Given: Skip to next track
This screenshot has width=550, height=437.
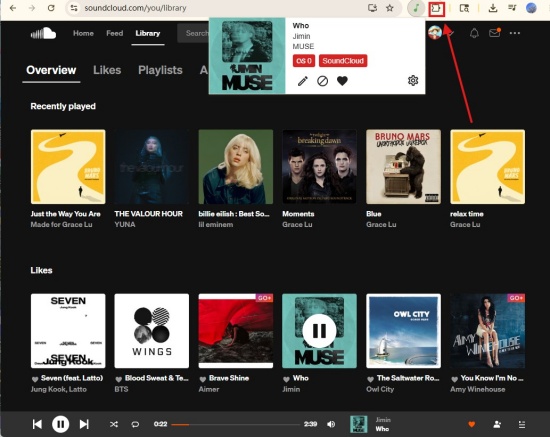Looking at the screenshot, I should [x=84, y=424].
